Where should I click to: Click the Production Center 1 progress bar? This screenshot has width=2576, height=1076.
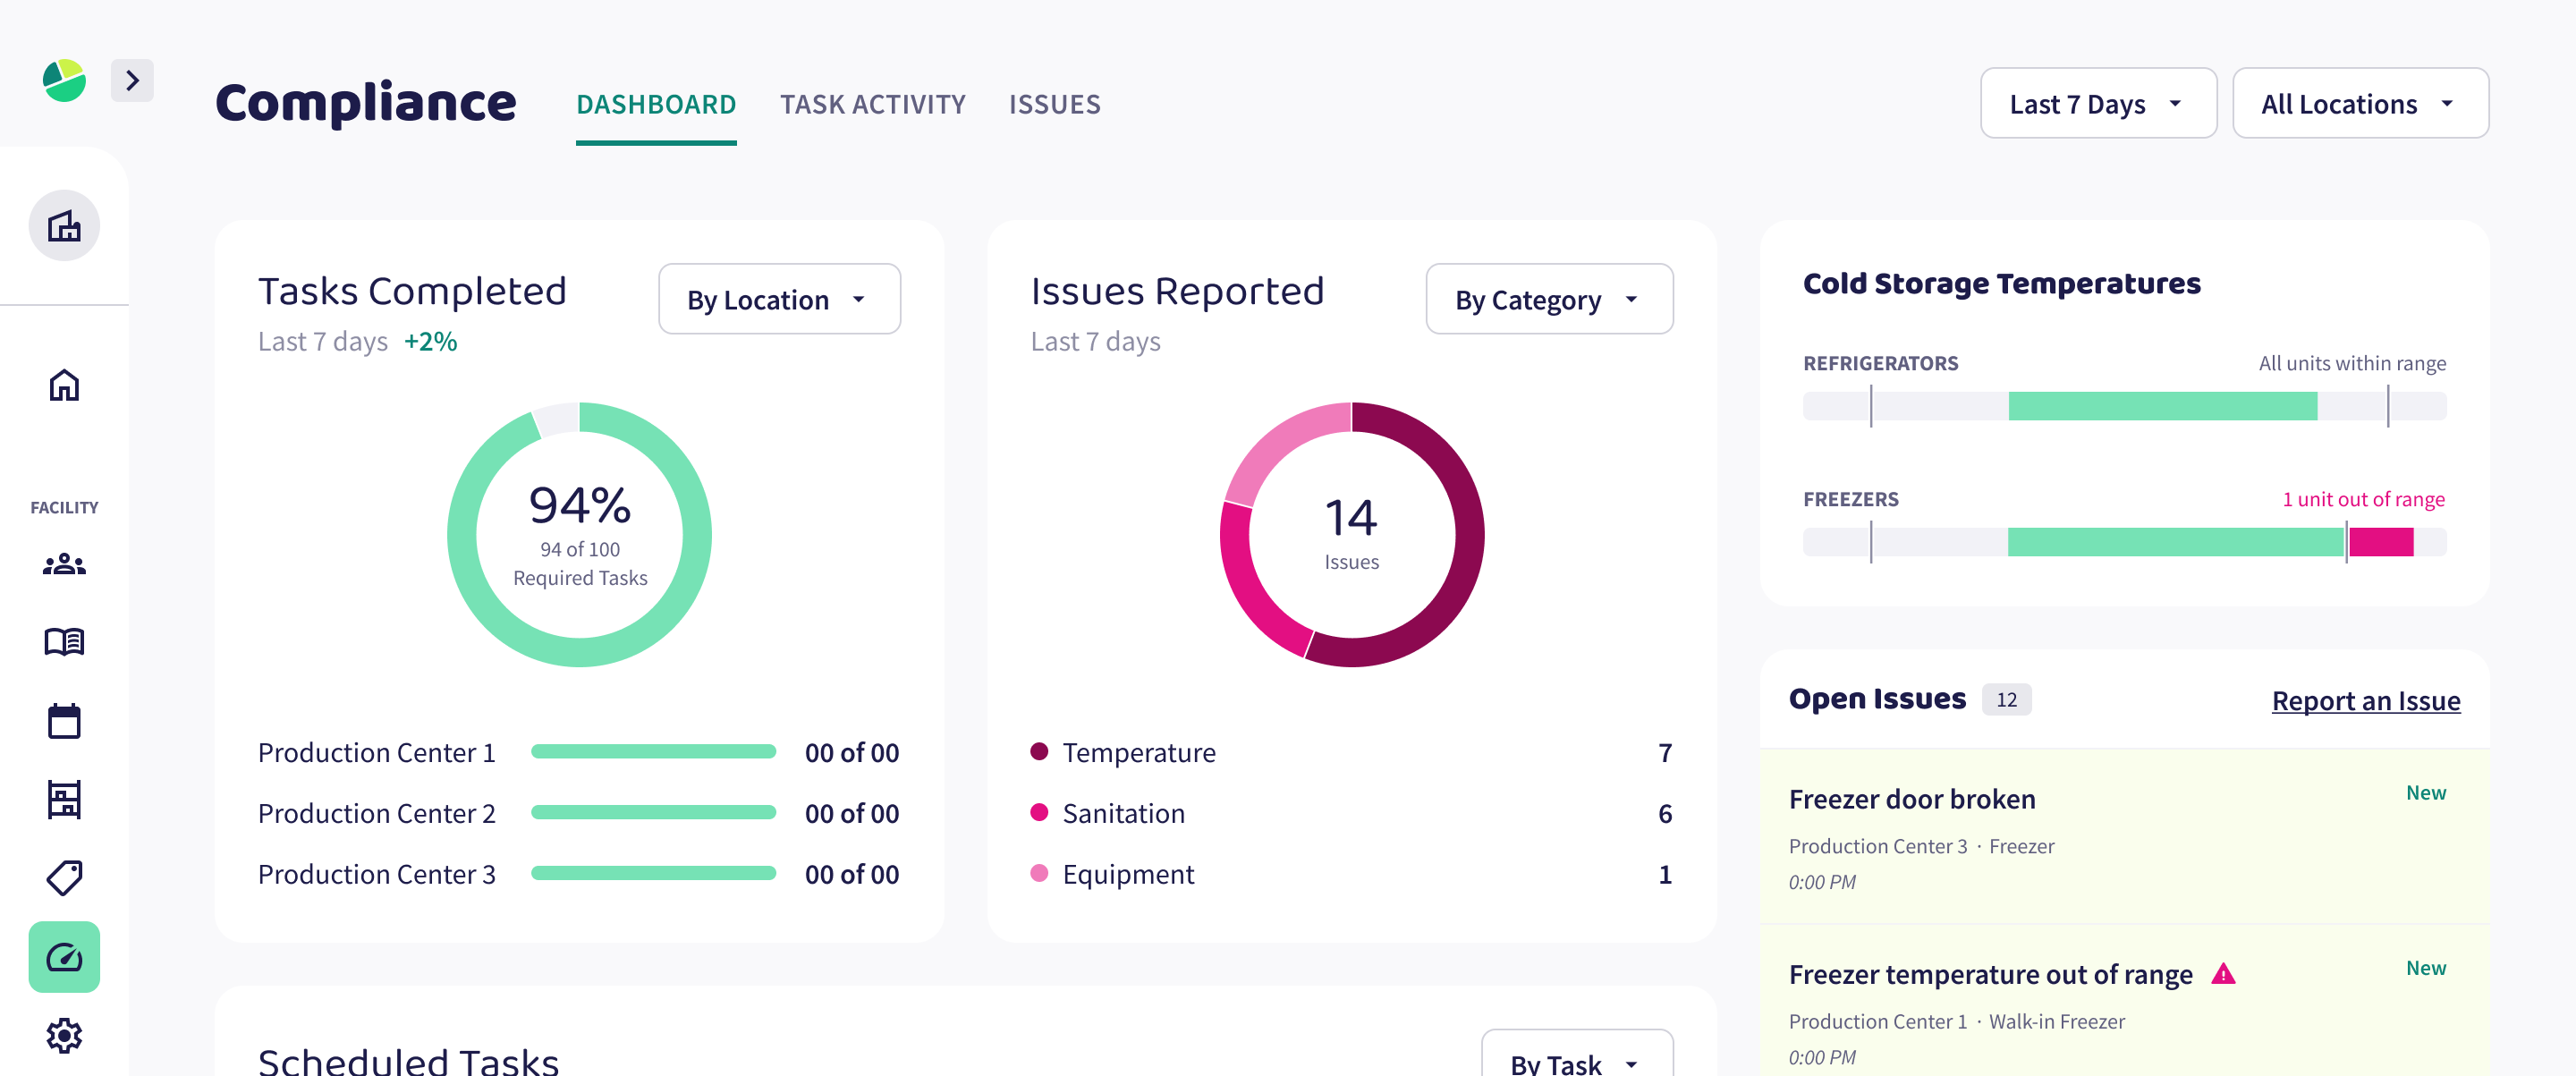[653, 752]
